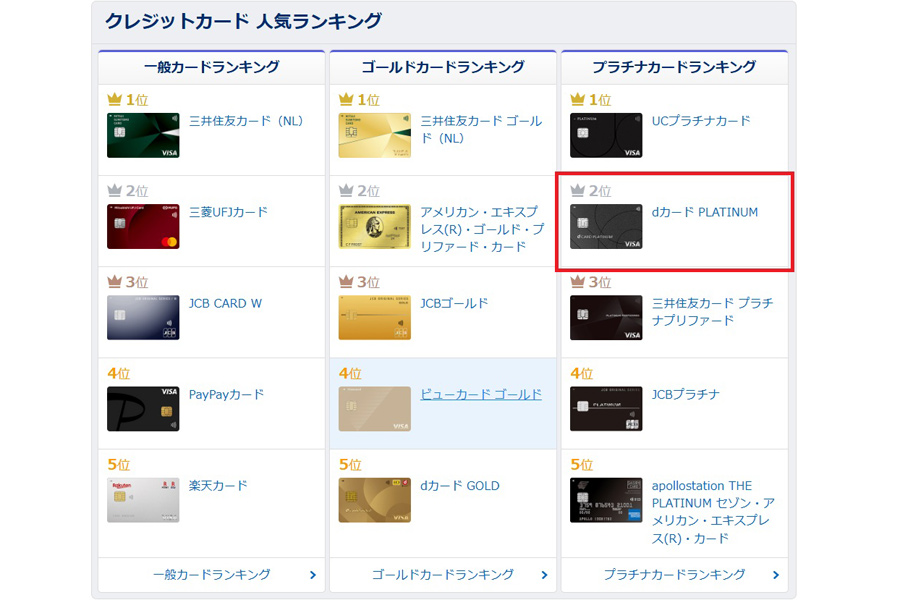Image resolution: width=900 pixels, height=600 pixels.
Task: Select the ゴールドカードランキング column header
Action: point(443,67)
